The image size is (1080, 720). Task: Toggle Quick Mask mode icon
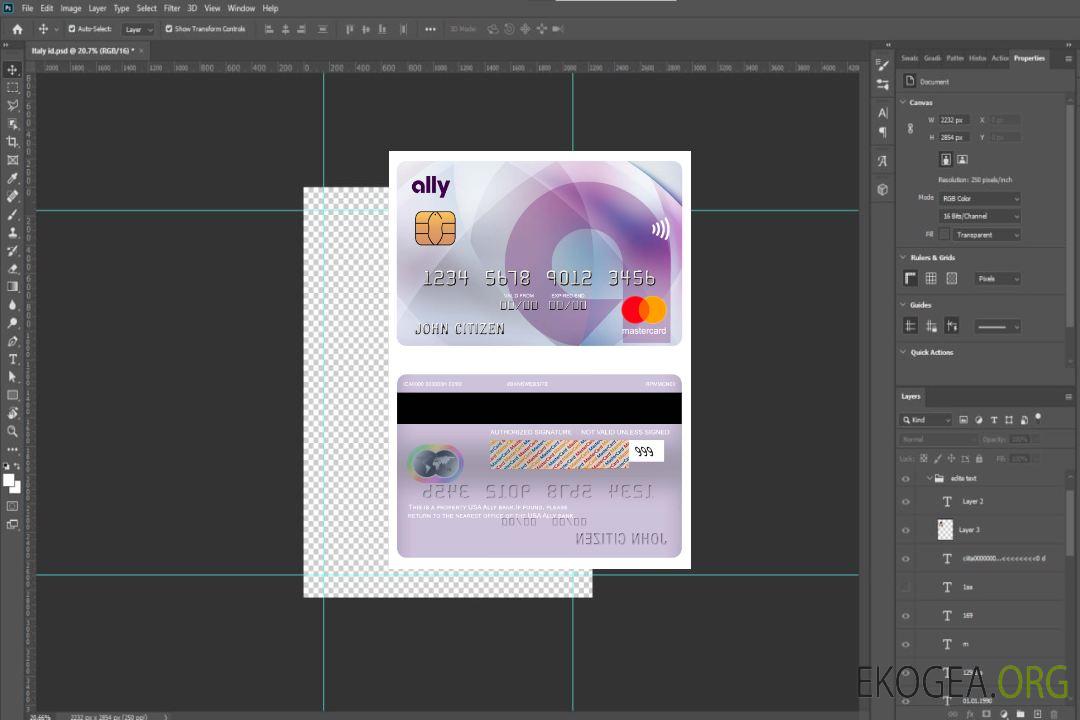click(x=12, y=506)
